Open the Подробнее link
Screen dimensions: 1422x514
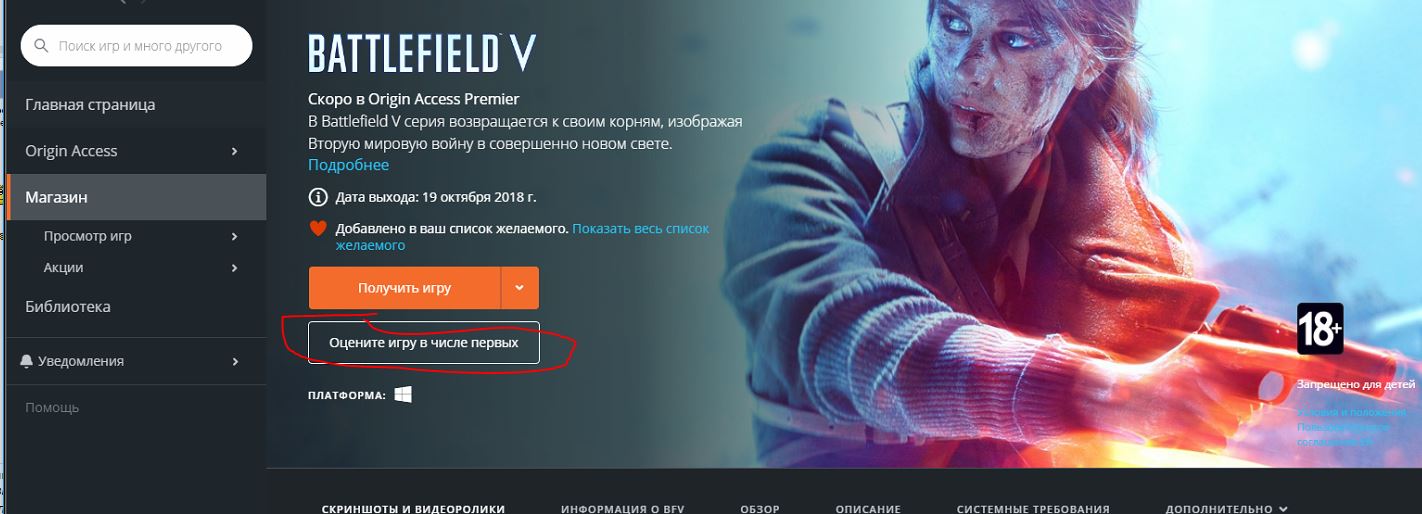[348, 164]
